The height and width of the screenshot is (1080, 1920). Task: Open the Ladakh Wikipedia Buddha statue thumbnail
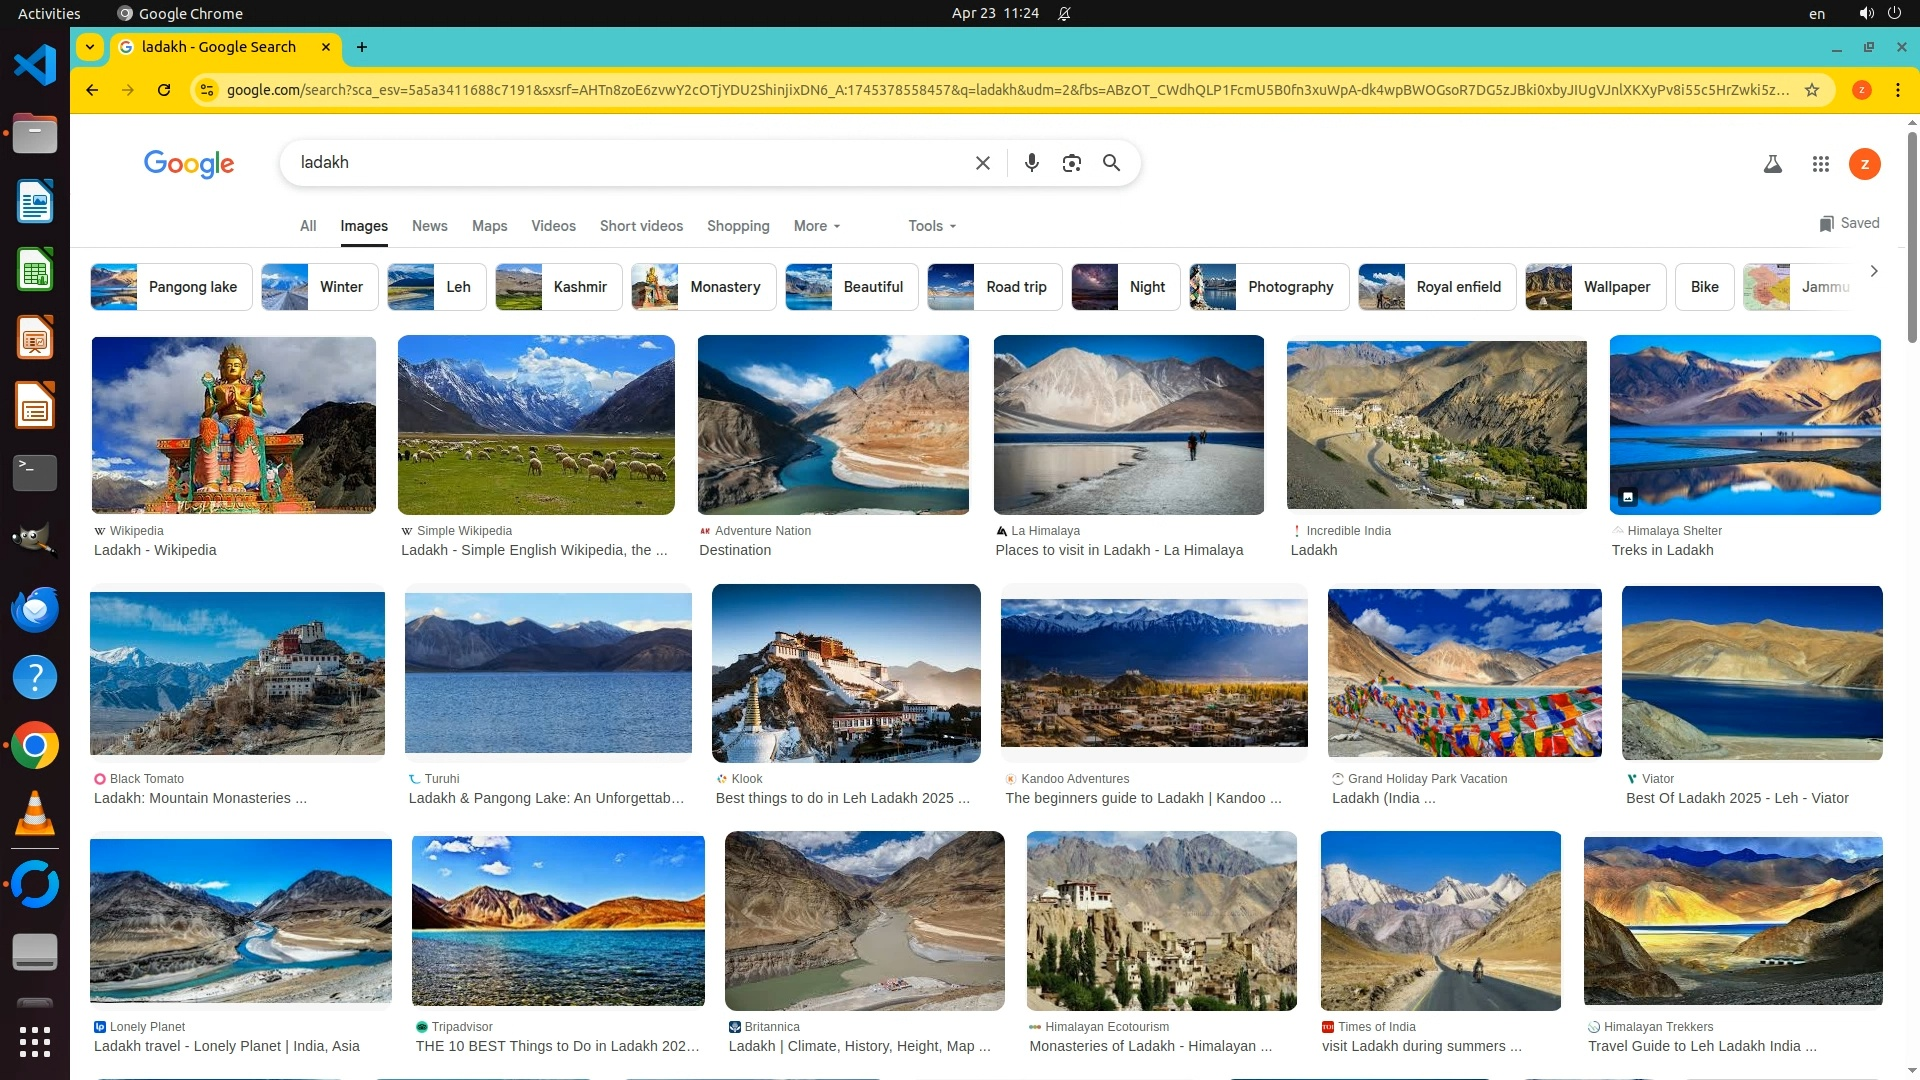click(x=233, y=425)
